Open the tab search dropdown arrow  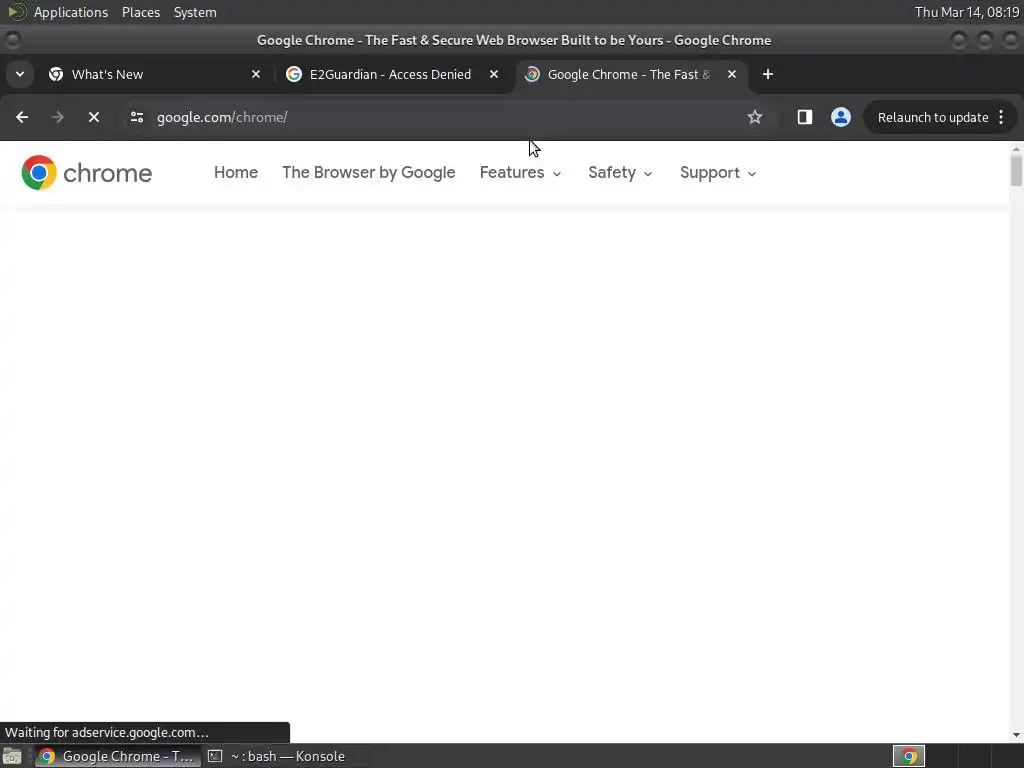(20, 74)
